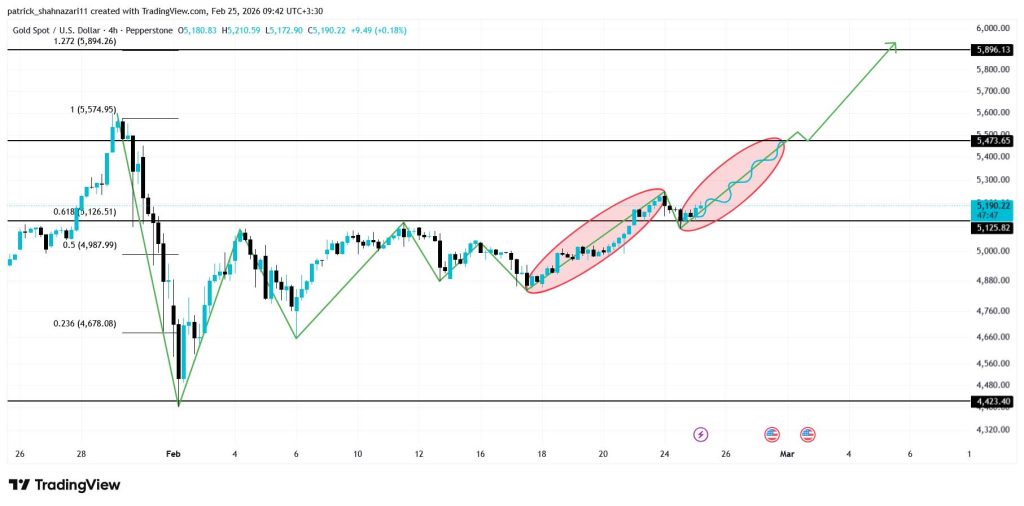Open the right US flag economic event
Viewport: 1024px width, 506px height.
click(x=807, y=434)
